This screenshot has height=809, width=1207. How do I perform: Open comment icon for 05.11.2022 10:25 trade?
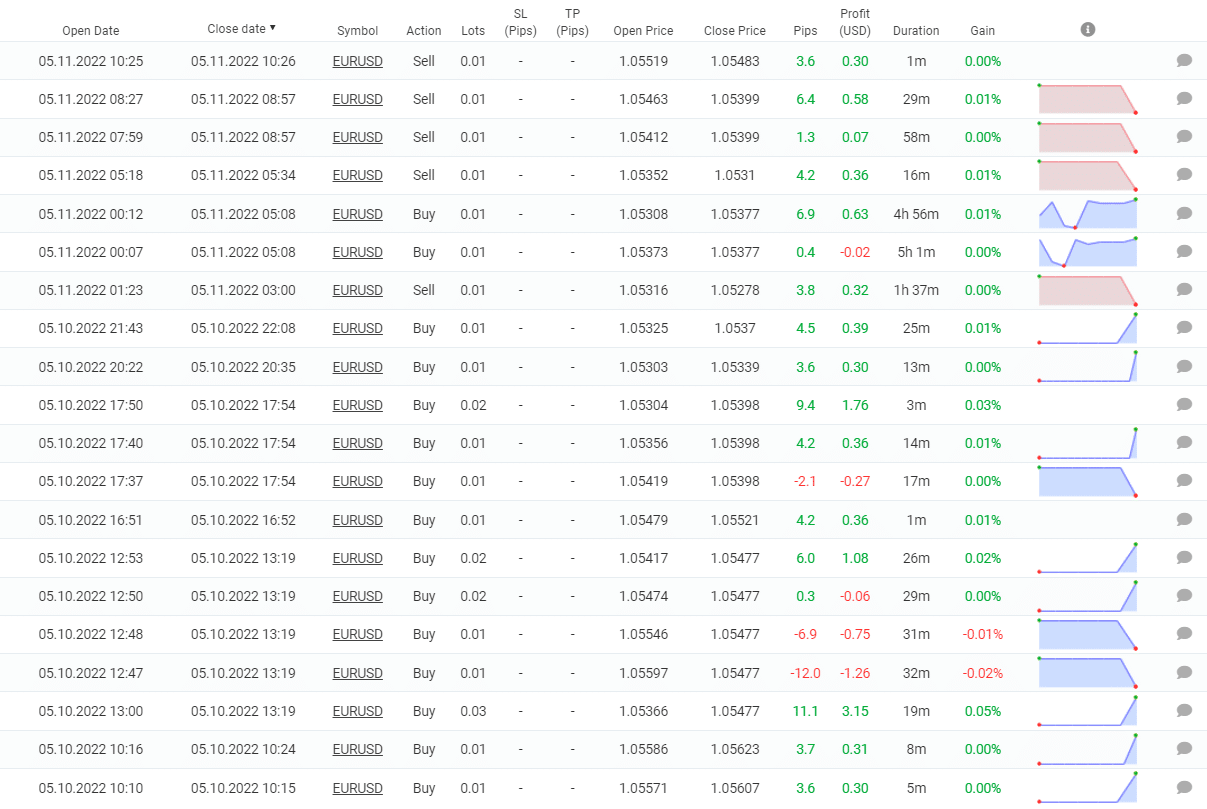pyautogui.click(x=1184, y=61)
